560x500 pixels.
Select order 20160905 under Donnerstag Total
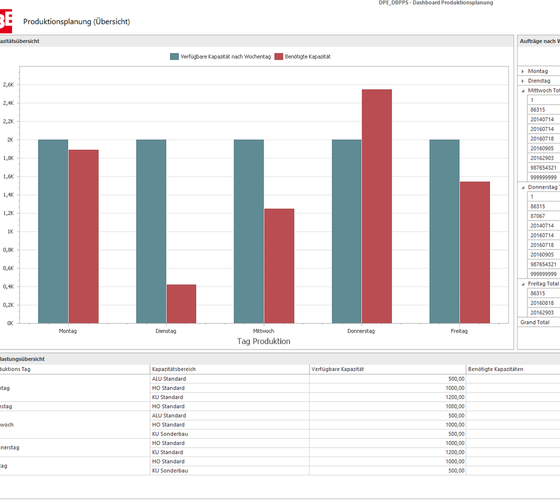(544, 255)
